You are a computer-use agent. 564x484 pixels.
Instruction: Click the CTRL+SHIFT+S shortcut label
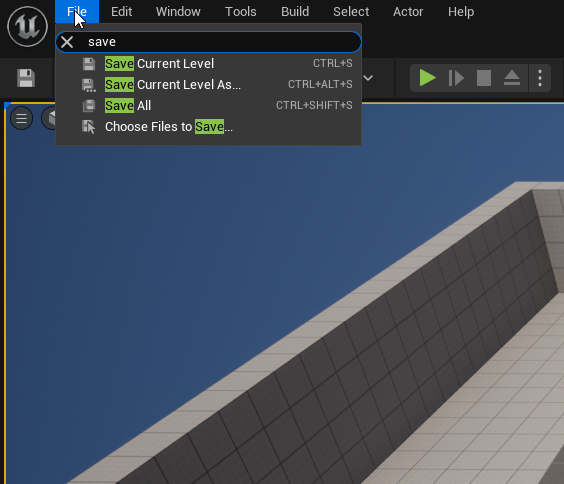coord(314,105)
